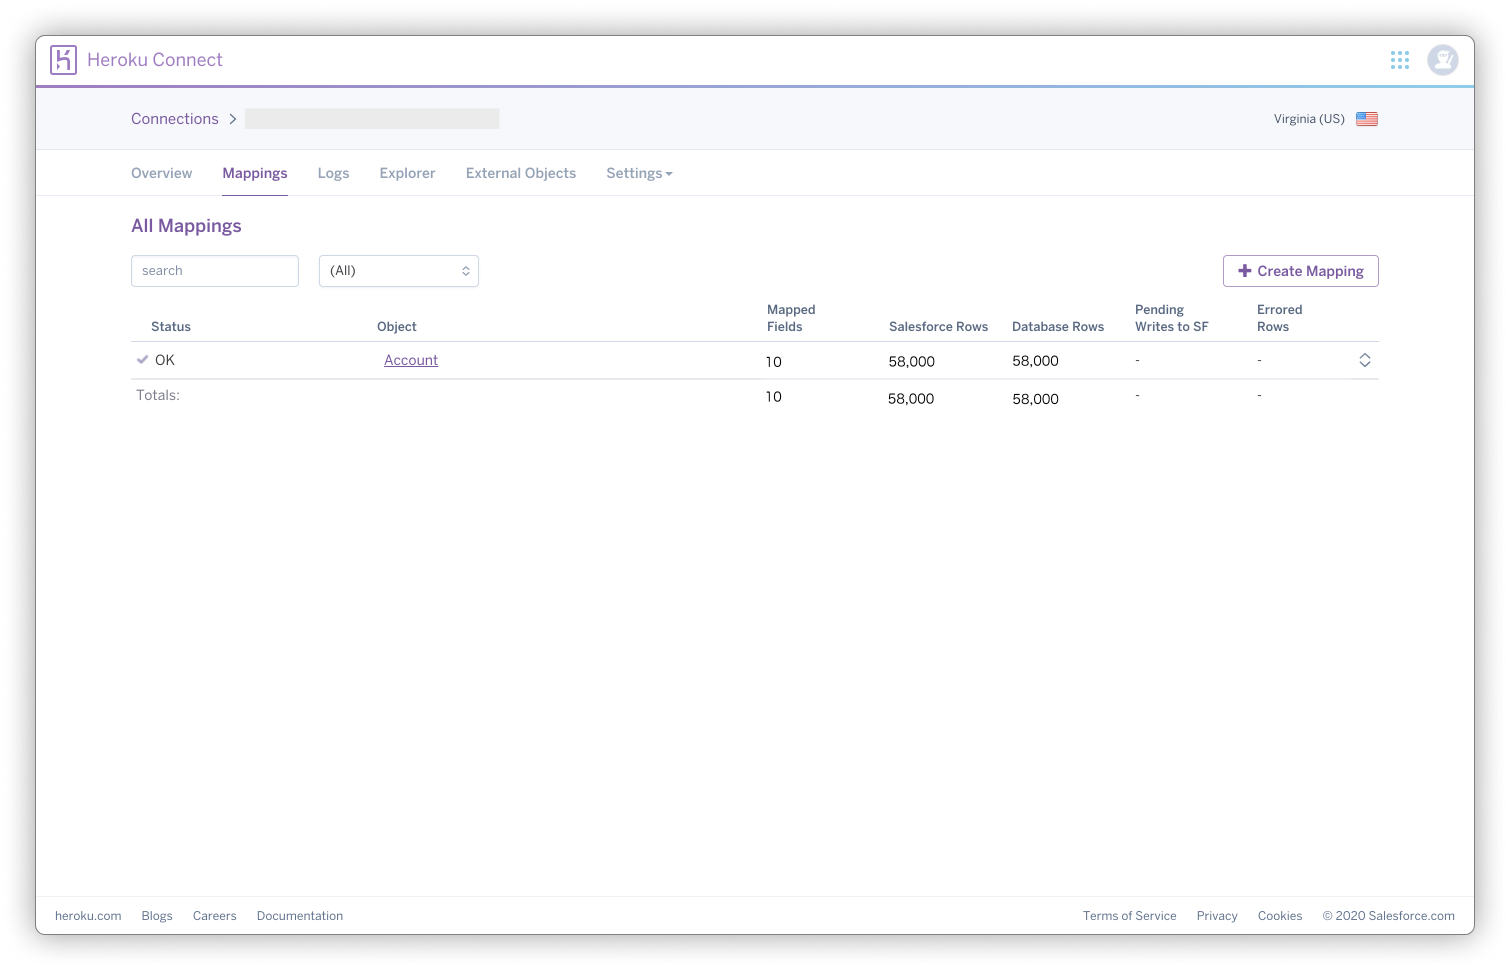
Task: Switch to the Overview tab
Action: (x=161, y=173)
